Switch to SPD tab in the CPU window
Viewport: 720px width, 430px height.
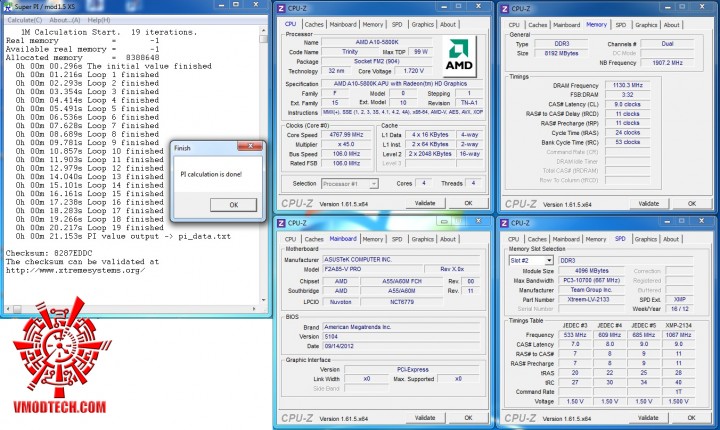[x=397, y=24]
